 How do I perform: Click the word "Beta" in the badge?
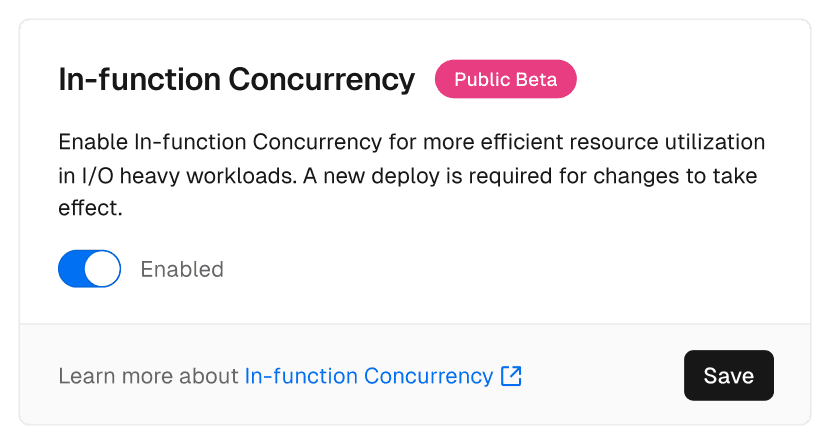click(x=535, y=80)
